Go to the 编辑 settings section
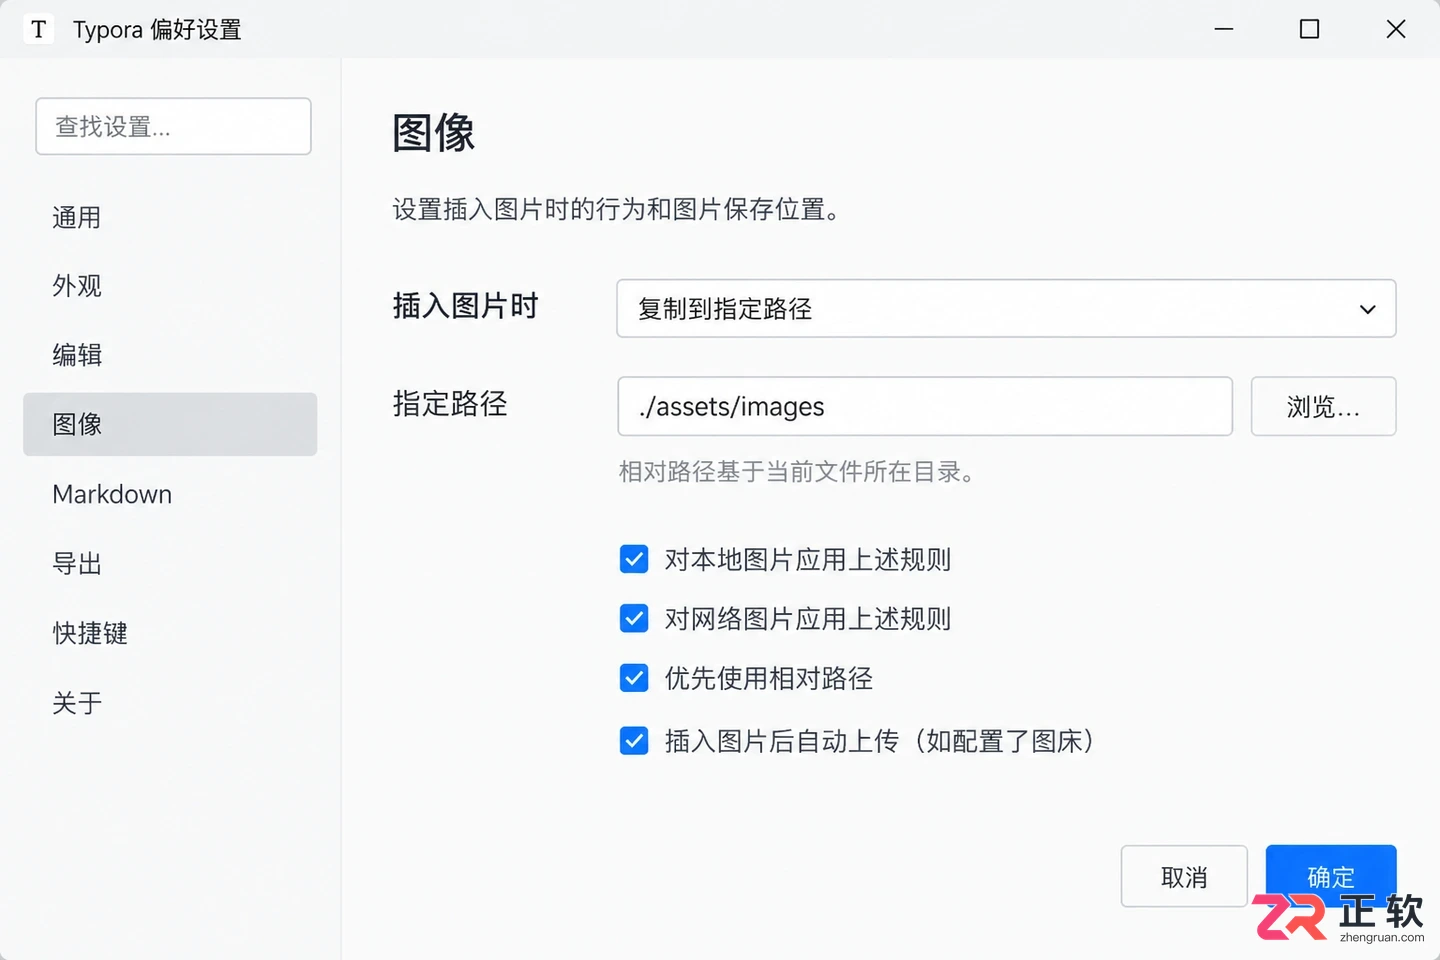The height and width of the screenshot is (960, 1440). coord(170,355)
